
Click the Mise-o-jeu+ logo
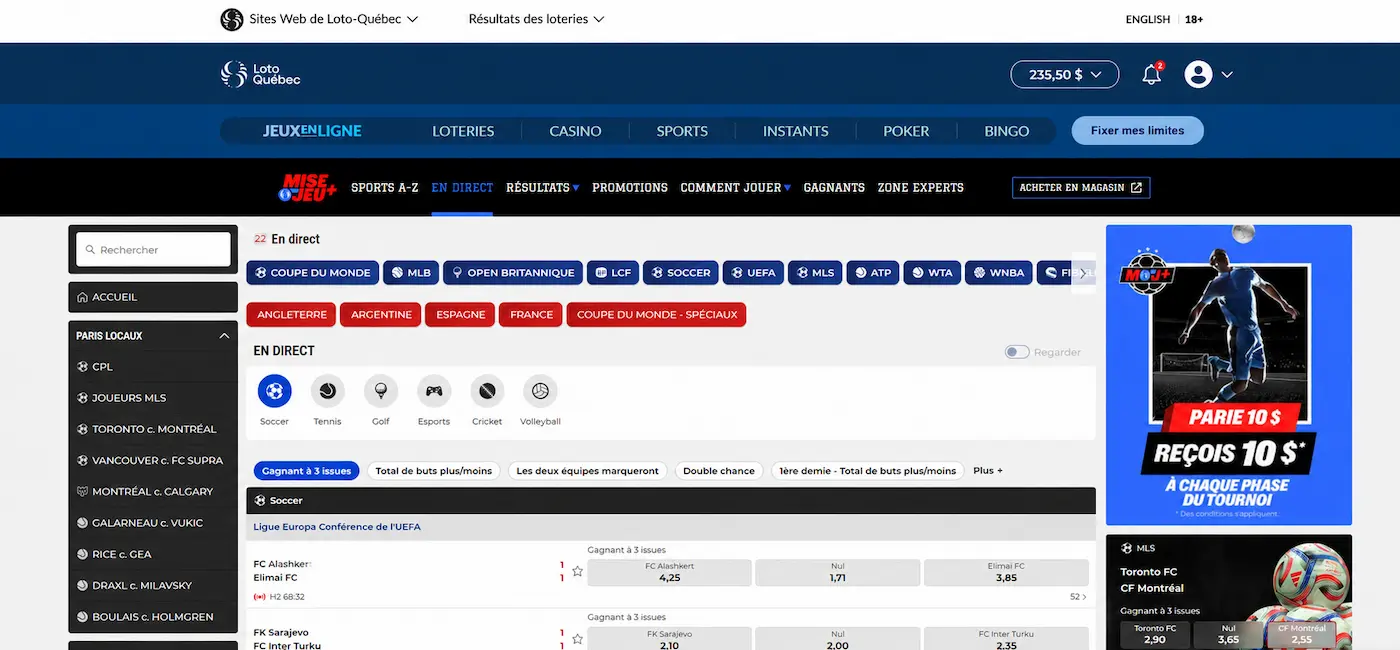point(308,187)
